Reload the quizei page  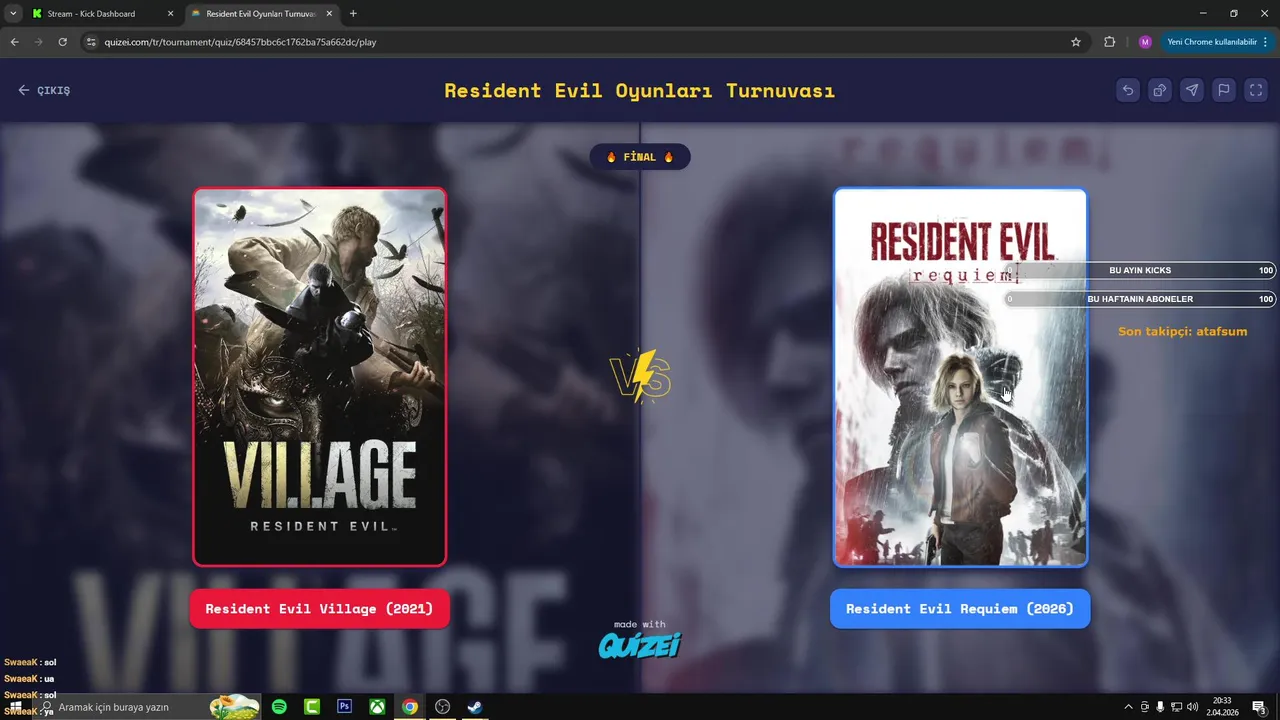pos(62,42)
